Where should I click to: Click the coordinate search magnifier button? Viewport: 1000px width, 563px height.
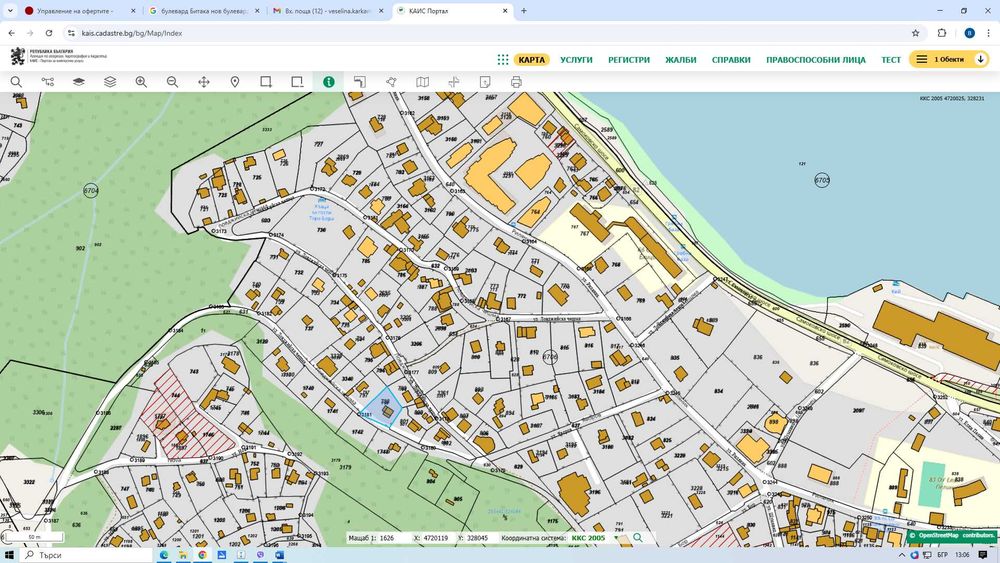(x=638, y=538)
